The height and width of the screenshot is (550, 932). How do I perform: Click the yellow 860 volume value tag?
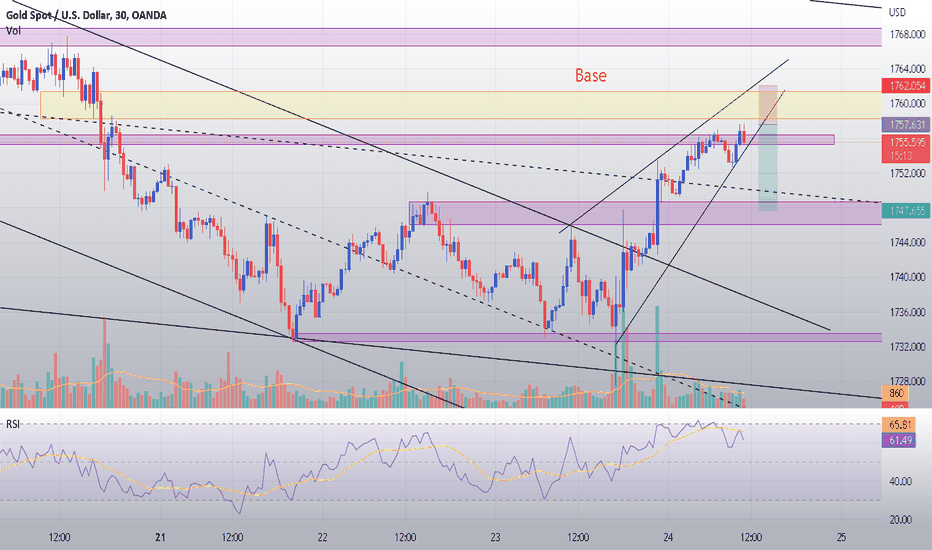pos(896,394)
